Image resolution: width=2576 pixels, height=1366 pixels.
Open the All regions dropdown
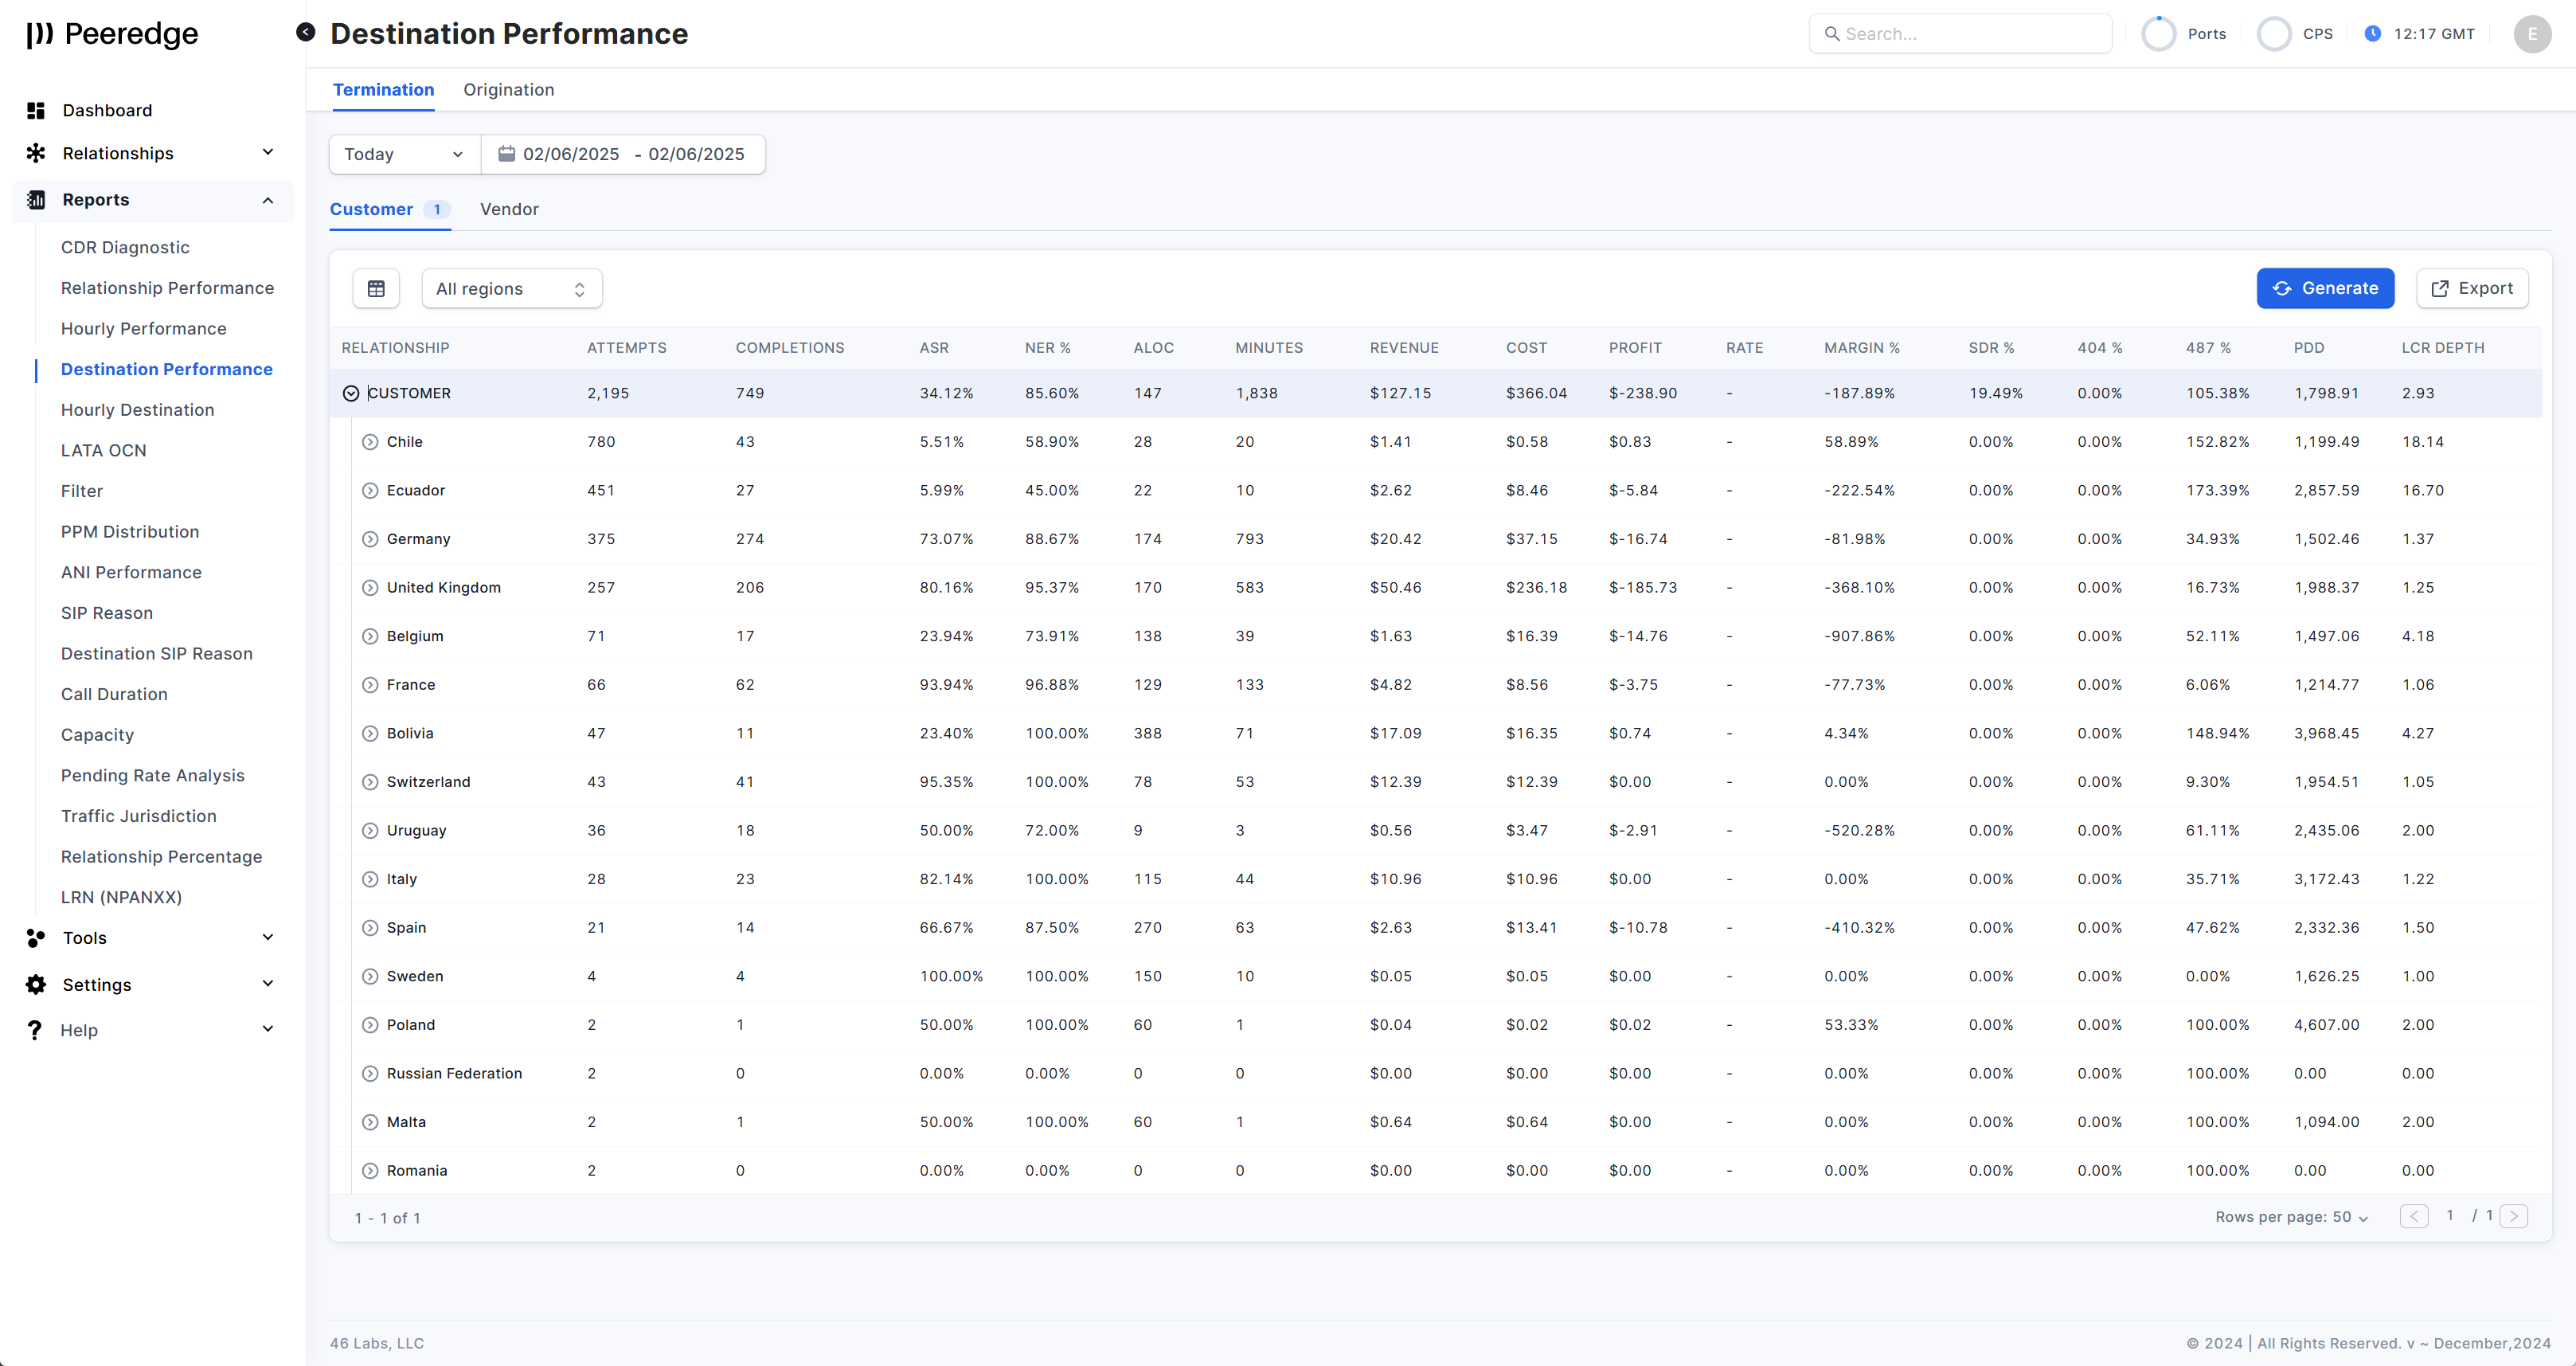(x=511, y=289)
